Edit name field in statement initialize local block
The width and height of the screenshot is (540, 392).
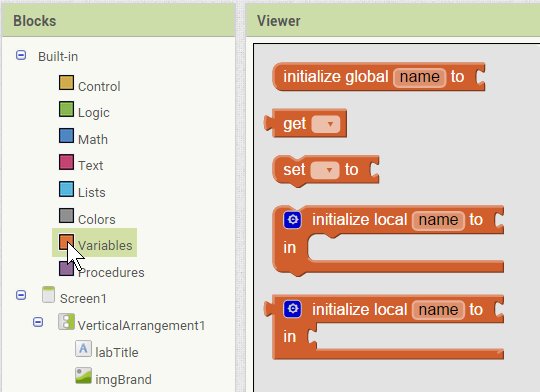[x=438, y=220]
